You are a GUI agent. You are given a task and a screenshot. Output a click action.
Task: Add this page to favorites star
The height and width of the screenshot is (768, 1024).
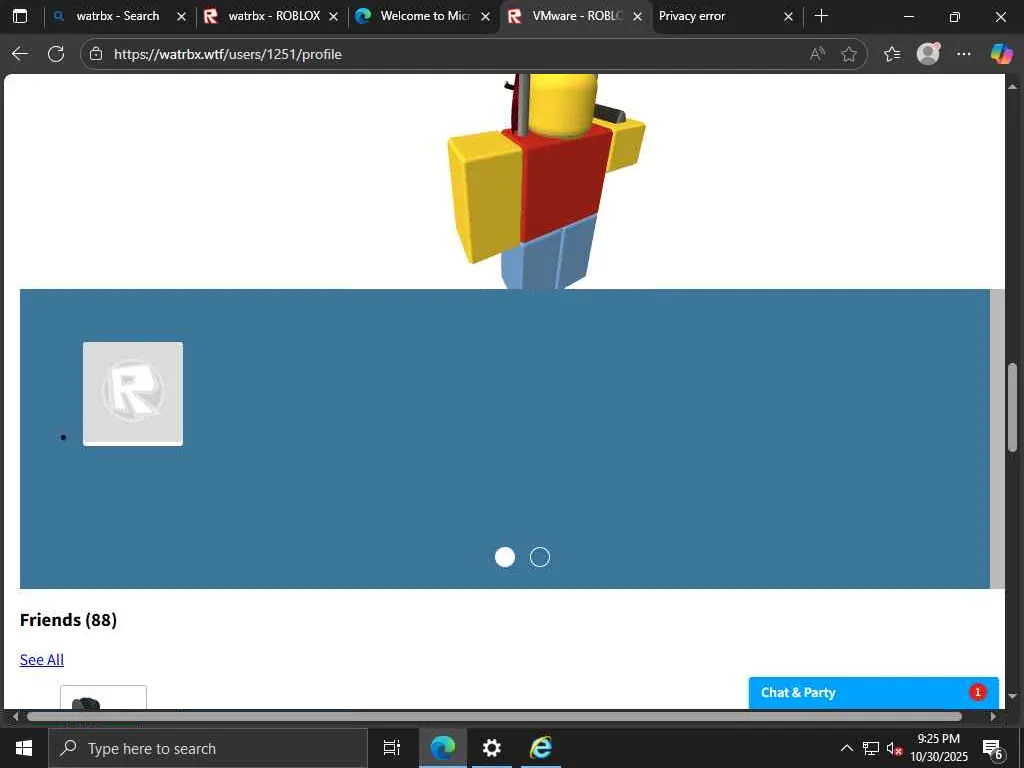coord(849,54)
